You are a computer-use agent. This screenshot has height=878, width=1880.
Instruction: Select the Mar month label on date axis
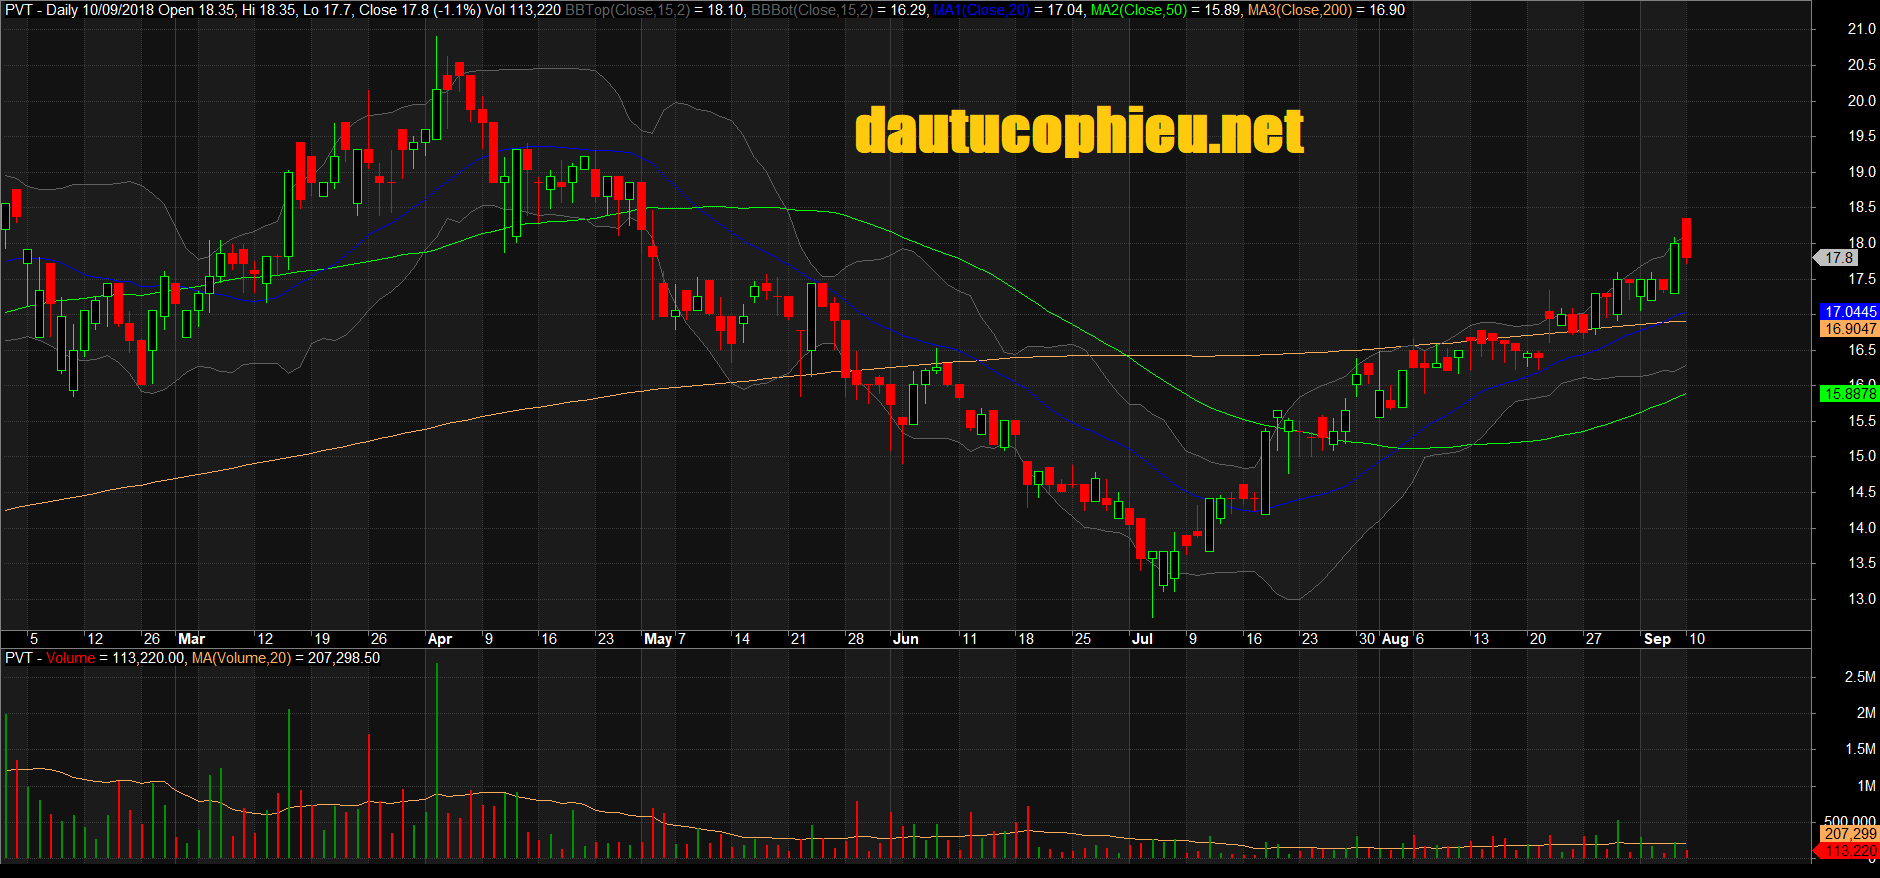click(191, 639)
